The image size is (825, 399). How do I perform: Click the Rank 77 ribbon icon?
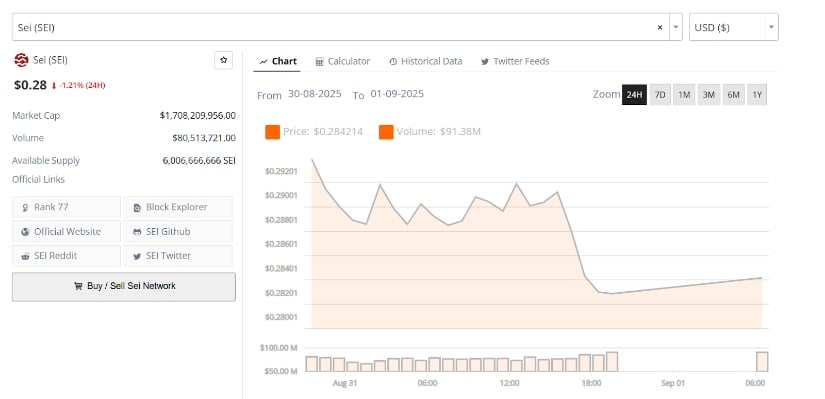click(25, 208)
